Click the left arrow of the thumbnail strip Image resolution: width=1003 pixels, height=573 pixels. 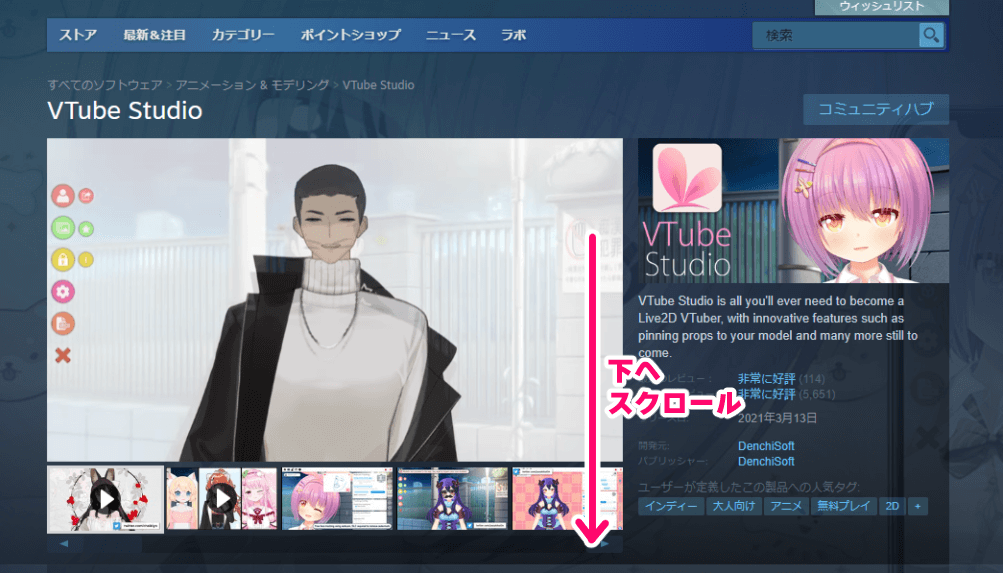tap(63, 544)
